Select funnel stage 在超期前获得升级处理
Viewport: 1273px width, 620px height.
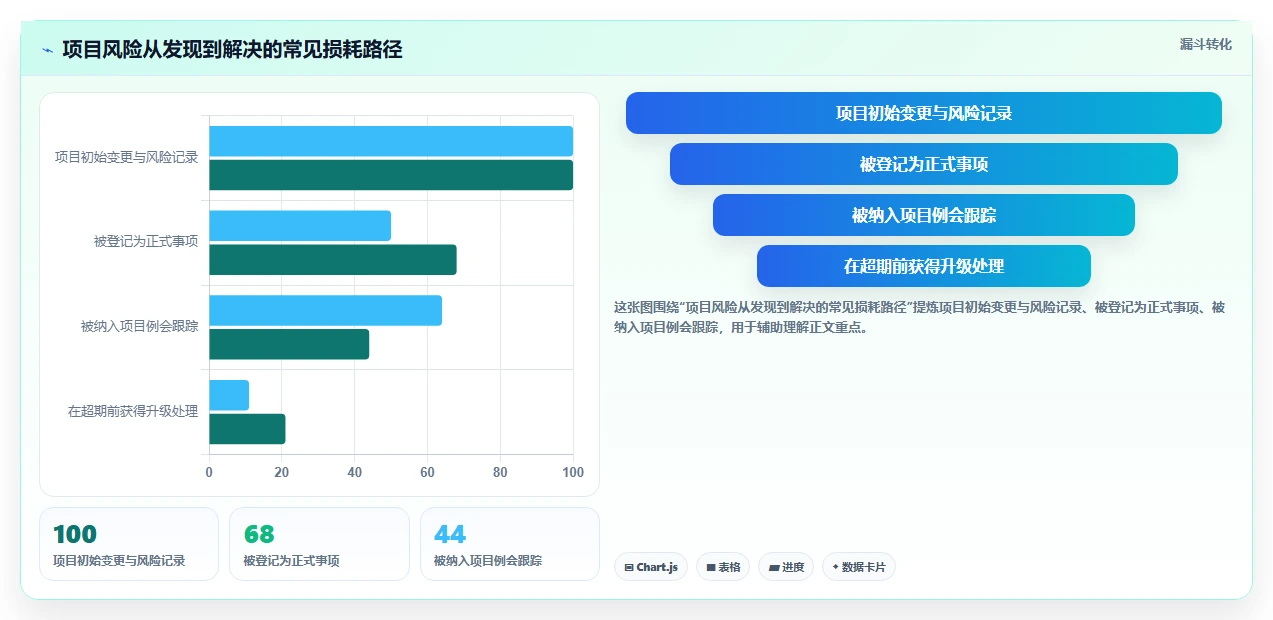click(924, 266)
